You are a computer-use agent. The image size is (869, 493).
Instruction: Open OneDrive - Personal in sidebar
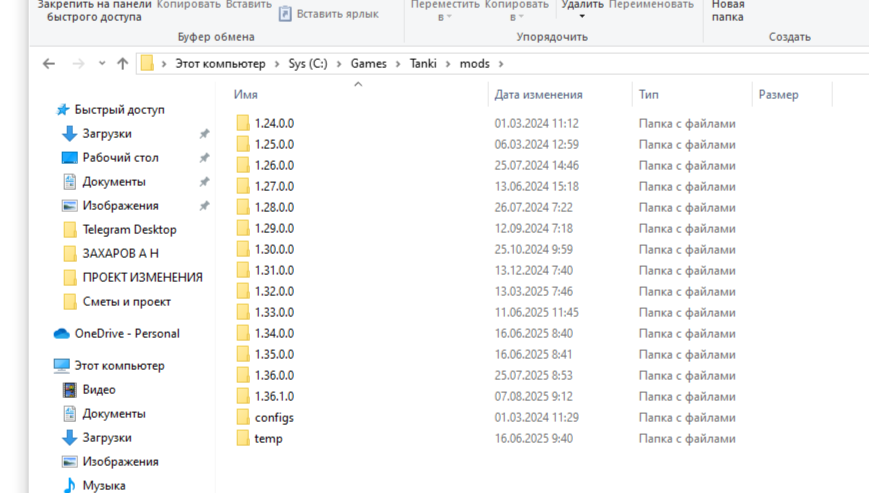pyautogui.click(x=126, y=334)
